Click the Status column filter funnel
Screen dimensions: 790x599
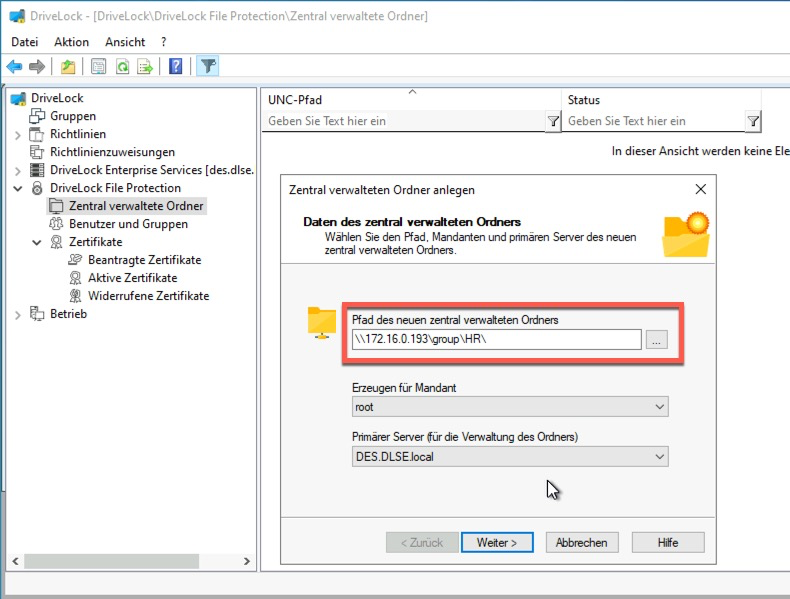click(753, 121)
